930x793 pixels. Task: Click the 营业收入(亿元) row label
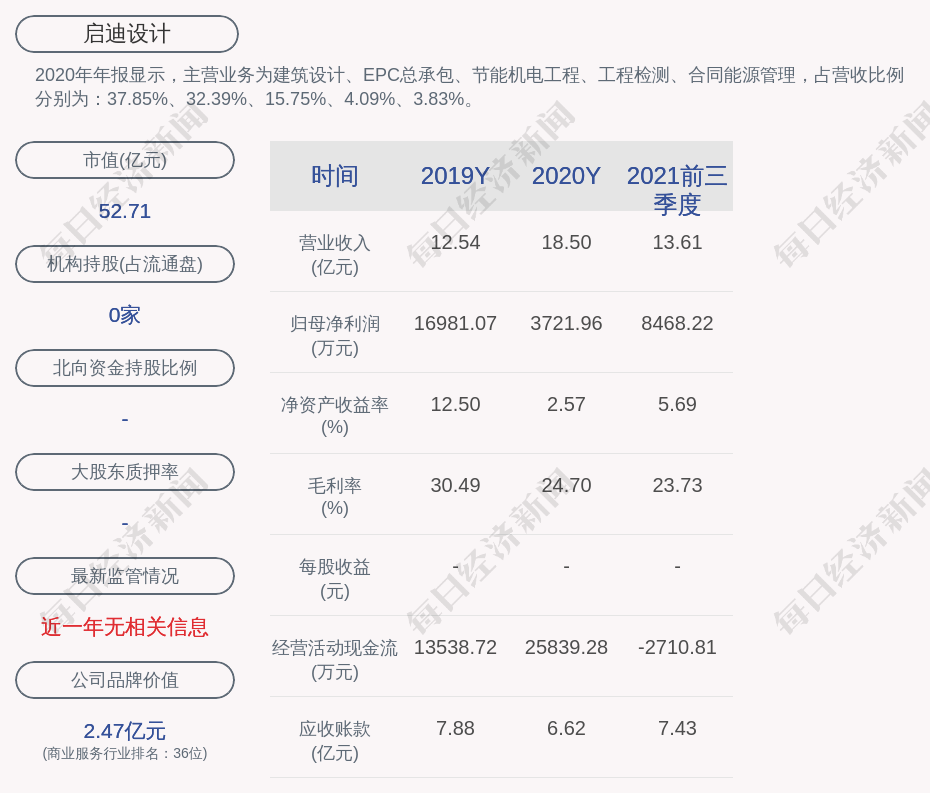coord(335,254)
